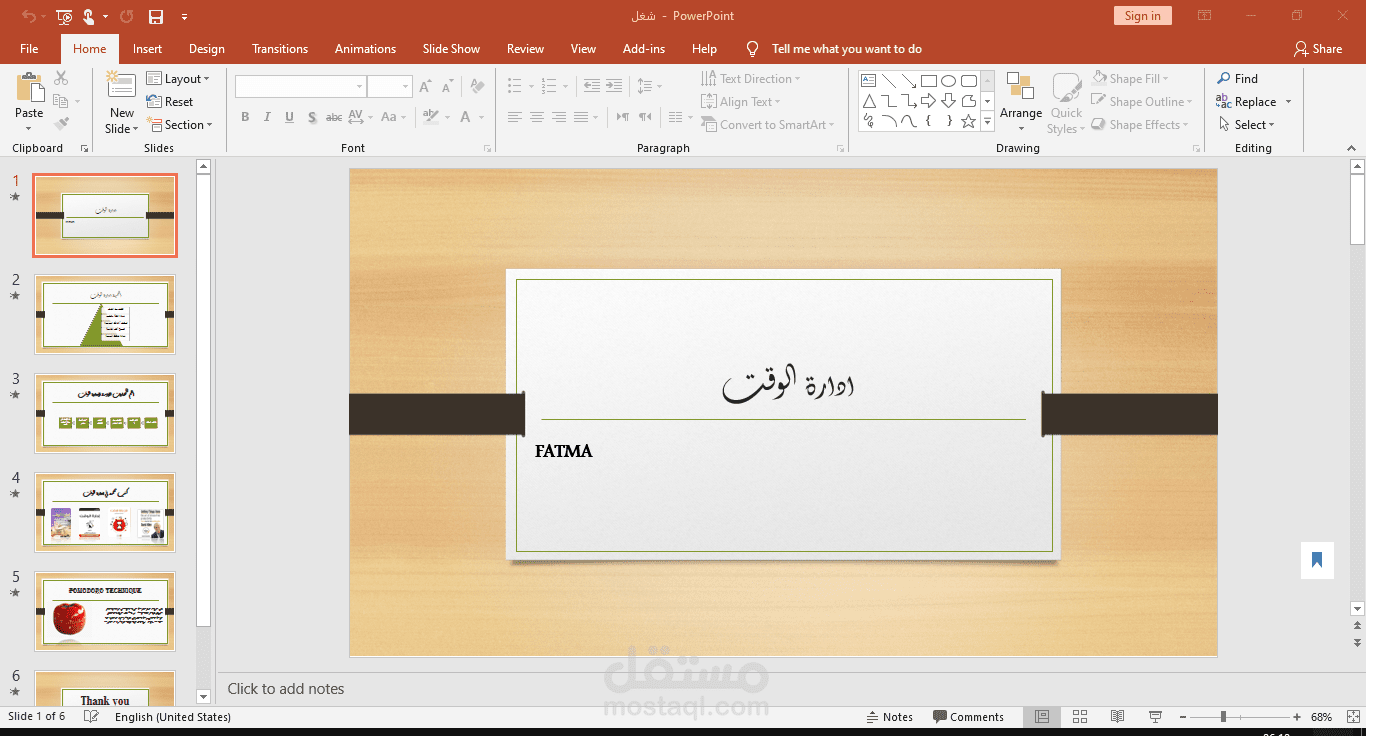Image resolution: width=1374 pixels, height=736 pixels.
Task: Open Comments pane from status bar
Action: 968,717
